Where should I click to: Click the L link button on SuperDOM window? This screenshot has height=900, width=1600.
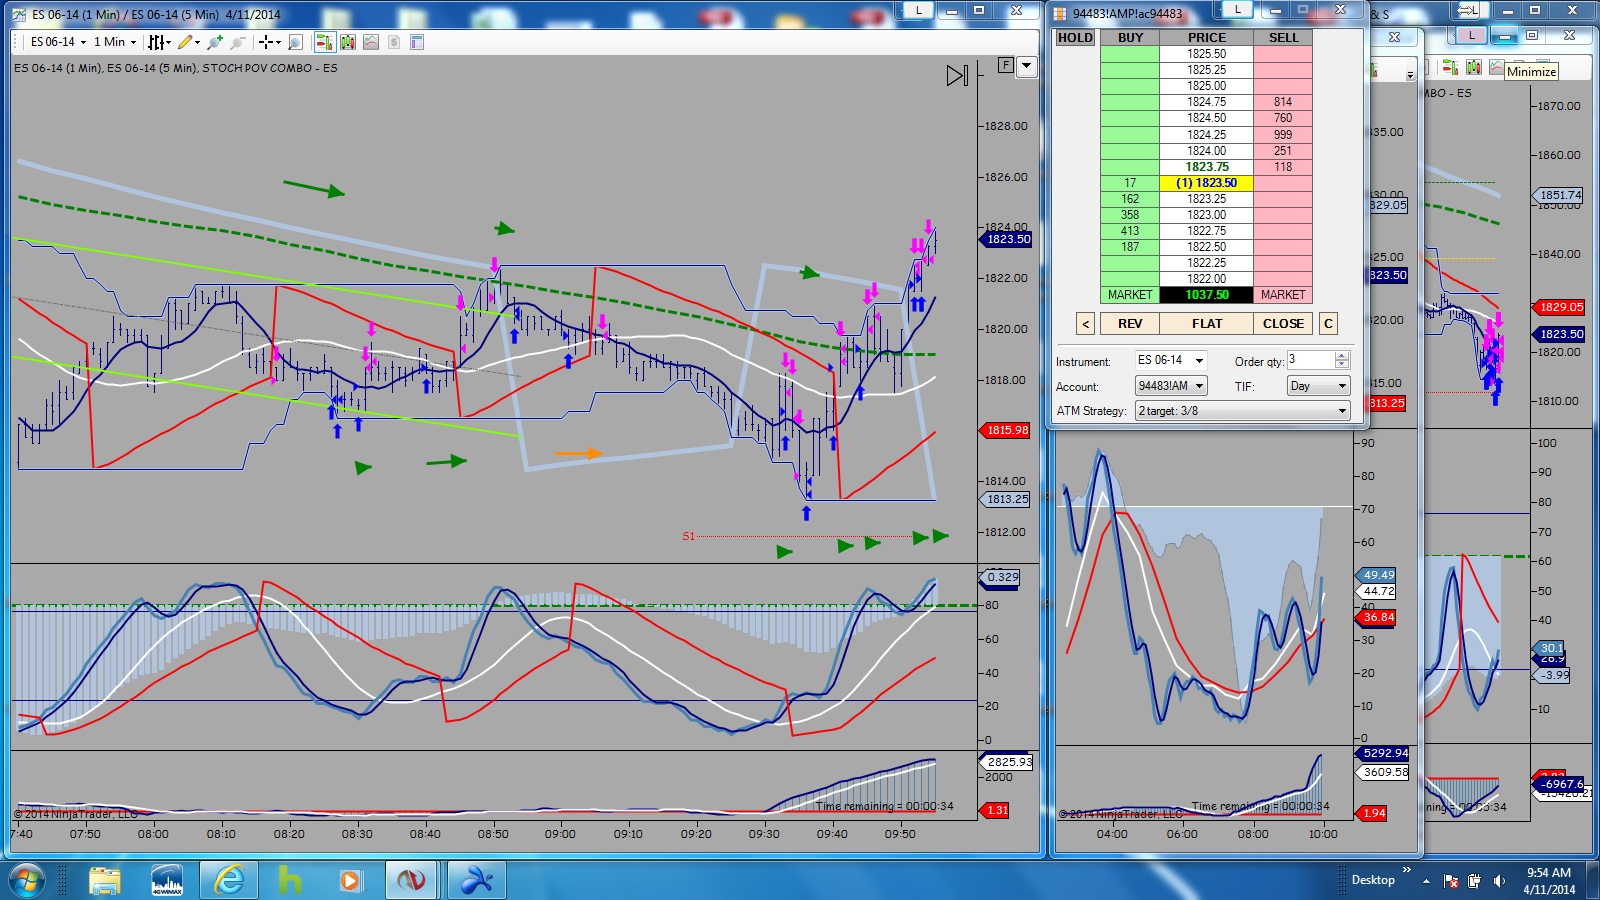point(1238,10)
